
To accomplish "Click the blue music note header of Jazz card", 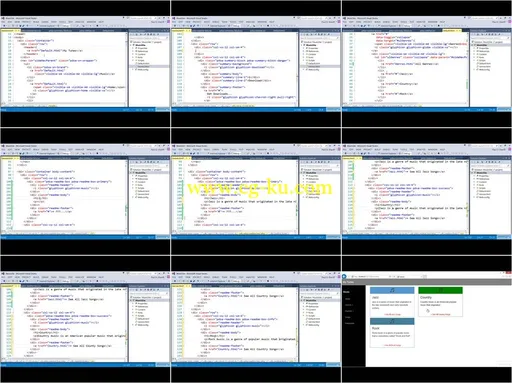I will click(x=392, y=290).
